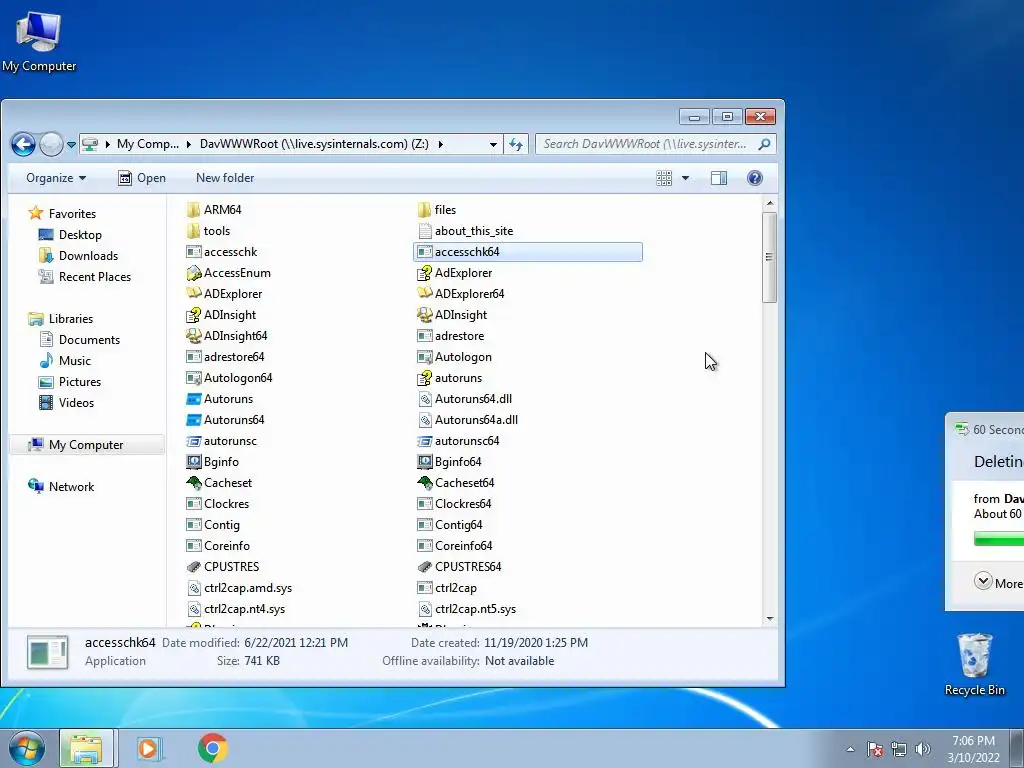The height and width of the screenshot is (768, 1024).
Task: Toggle the preview pane button
Action: click(718, 178)
